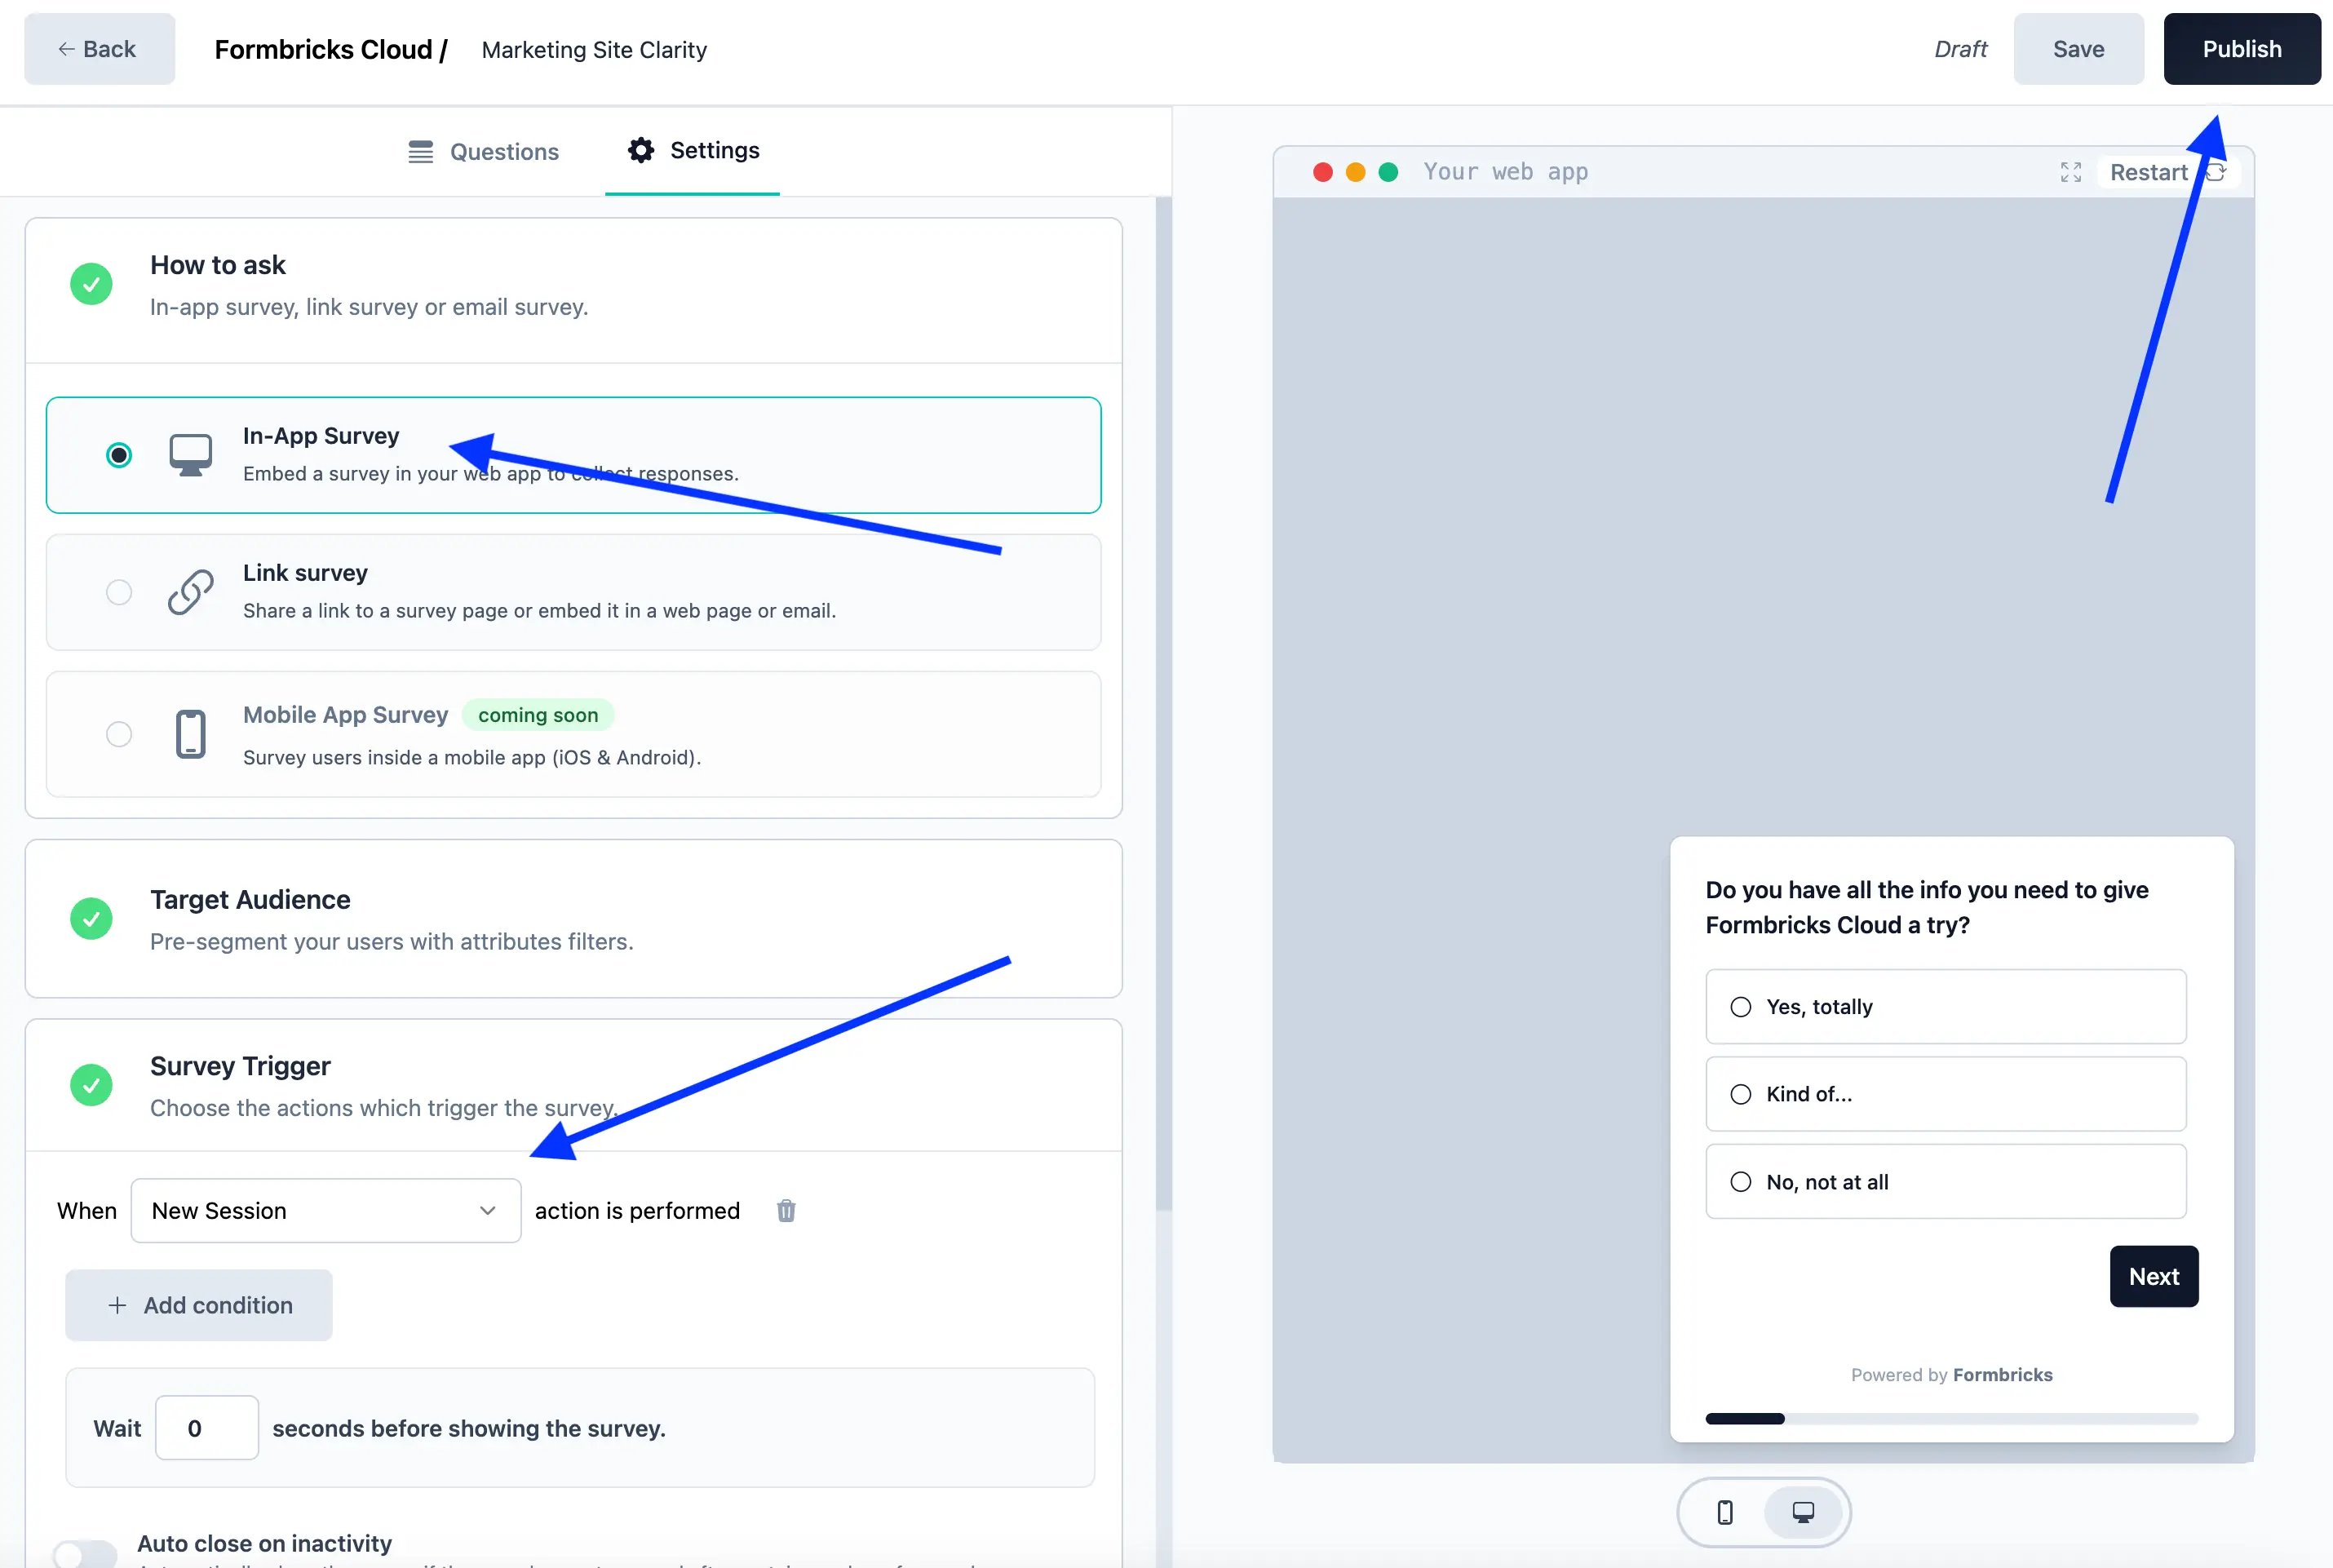2333x1568 pixels.
Task: Click Next in the survey preview
Action: tap(2153, 1276)
